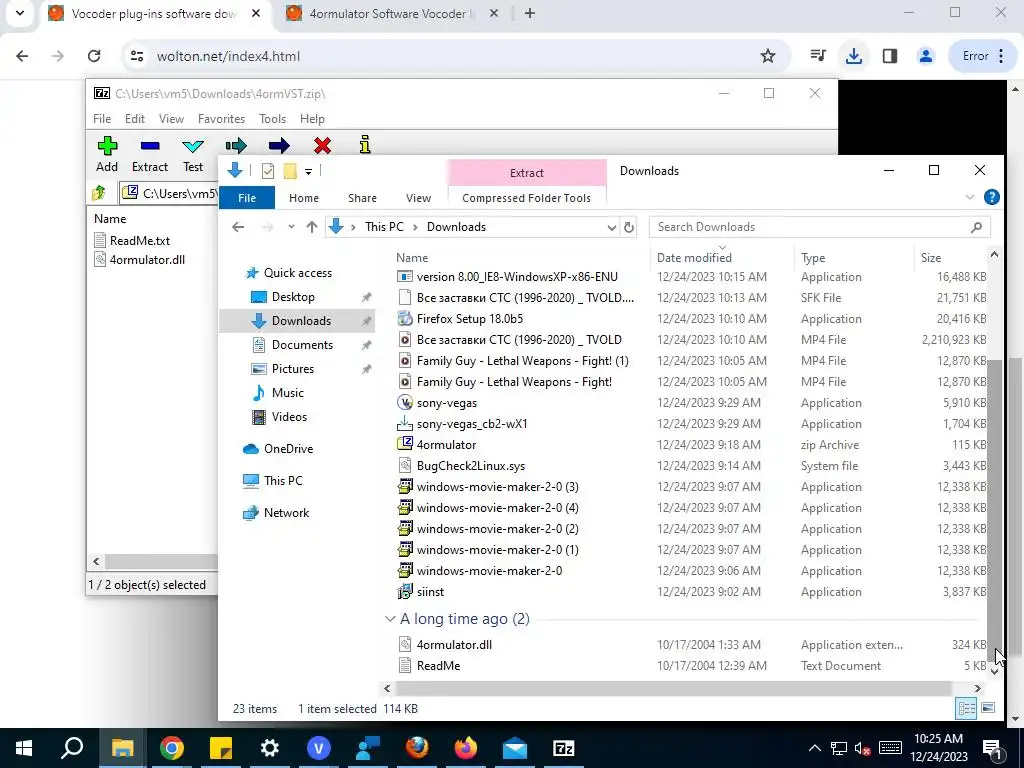Click the 7-Zip up-folder icon beside address
1024x768 pixels.
(x=99, y=193)
